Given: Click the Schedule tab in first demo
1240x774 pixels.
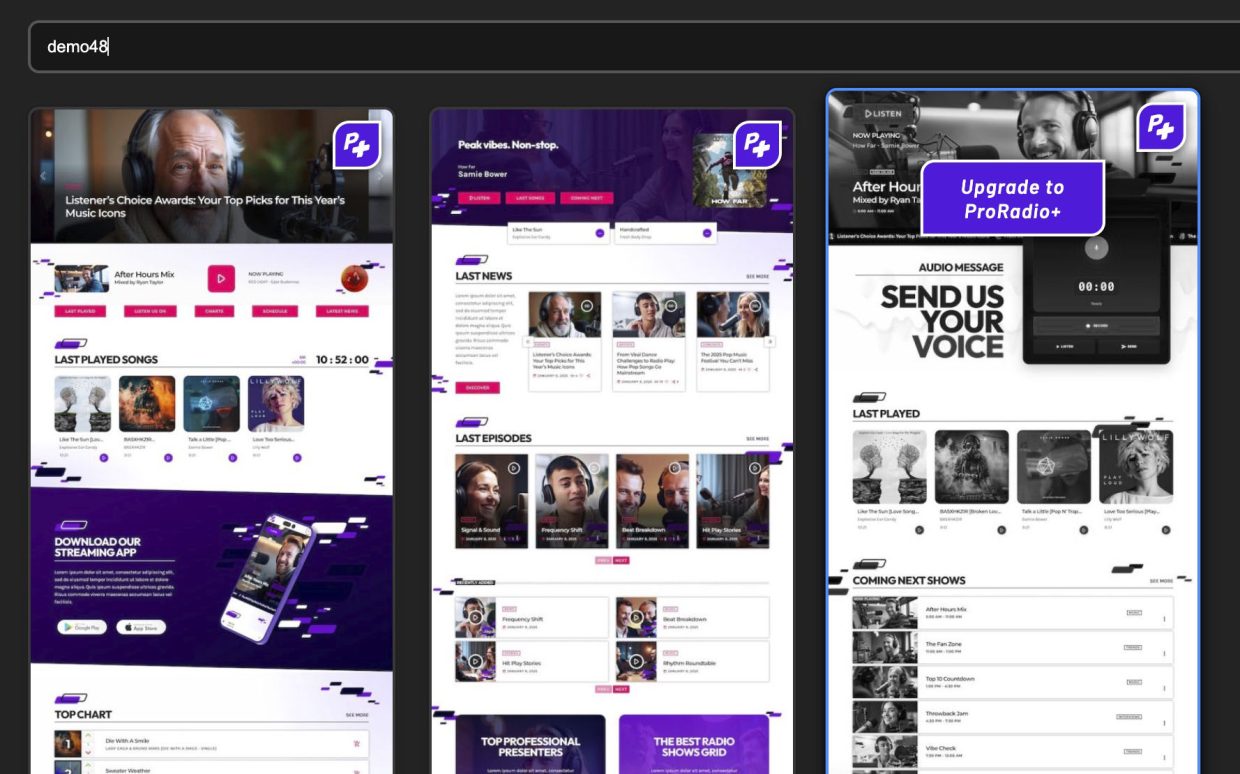Looking at the screenshot, I should pyautogui.click(x=275, y=311).
